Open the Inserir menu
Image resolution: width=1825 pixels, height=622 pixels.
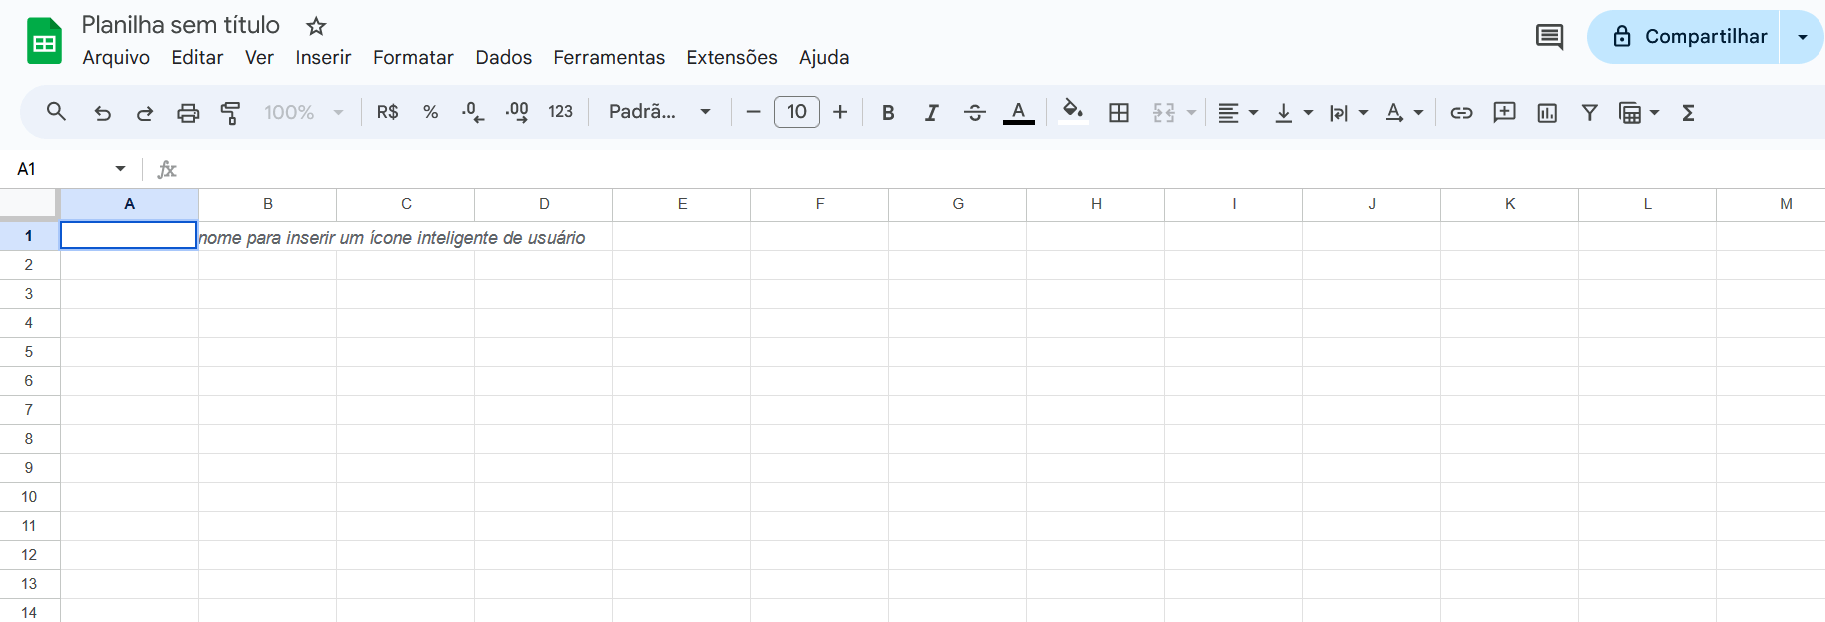point(323,57)
